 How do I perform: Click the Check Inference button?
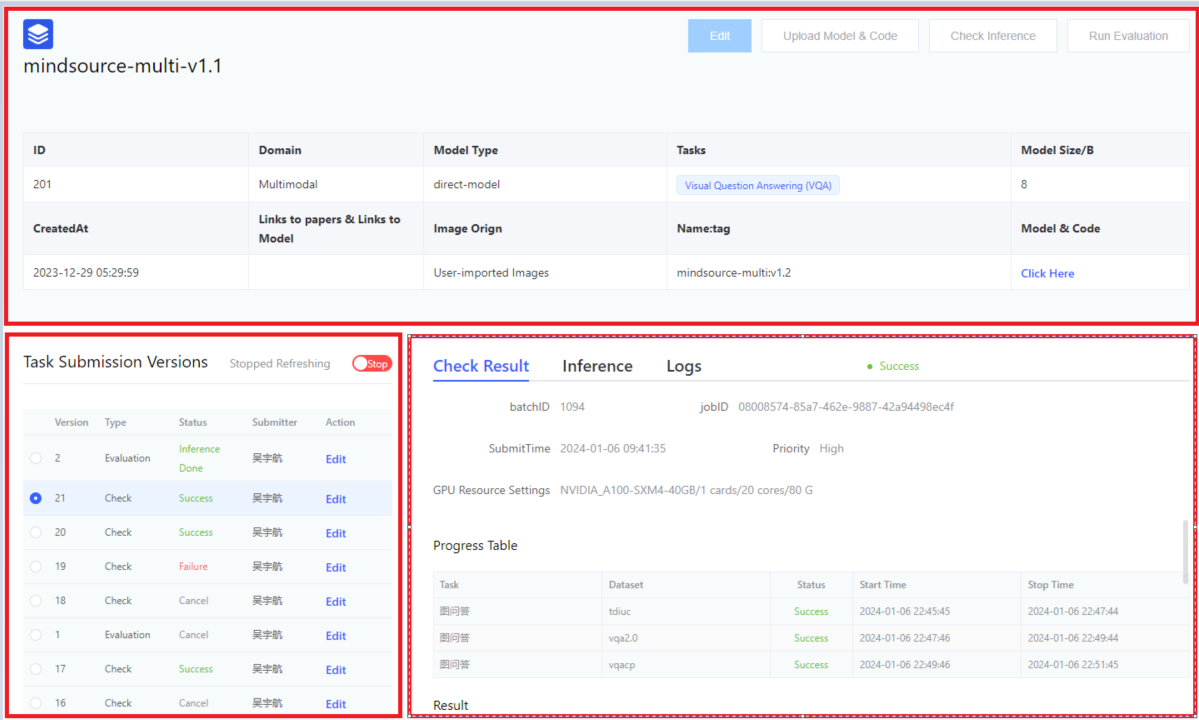tap(992, 36)
